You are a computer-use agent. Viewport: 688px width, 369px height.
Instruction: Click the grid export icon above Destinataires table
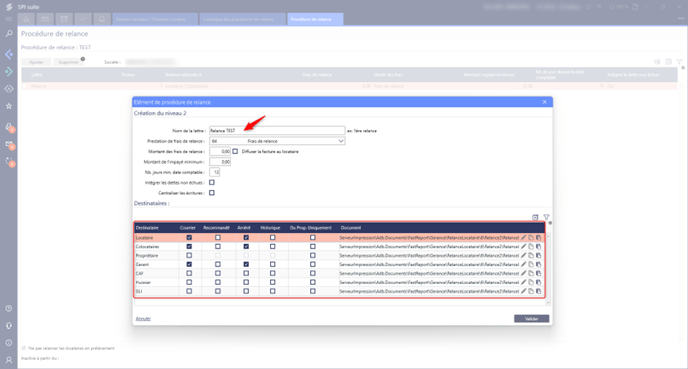tap(535, 217)
